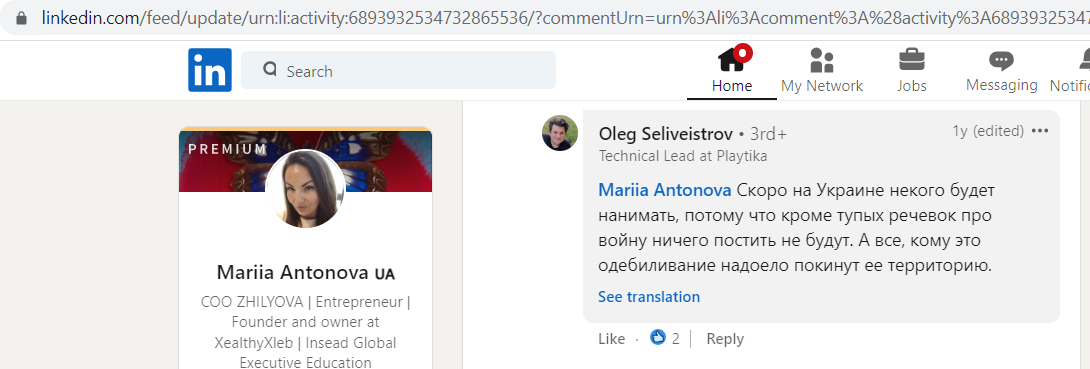The width and height of the screenshot is (1090, 369).
Task: Click the padlock site info icon
Action: 21,17
